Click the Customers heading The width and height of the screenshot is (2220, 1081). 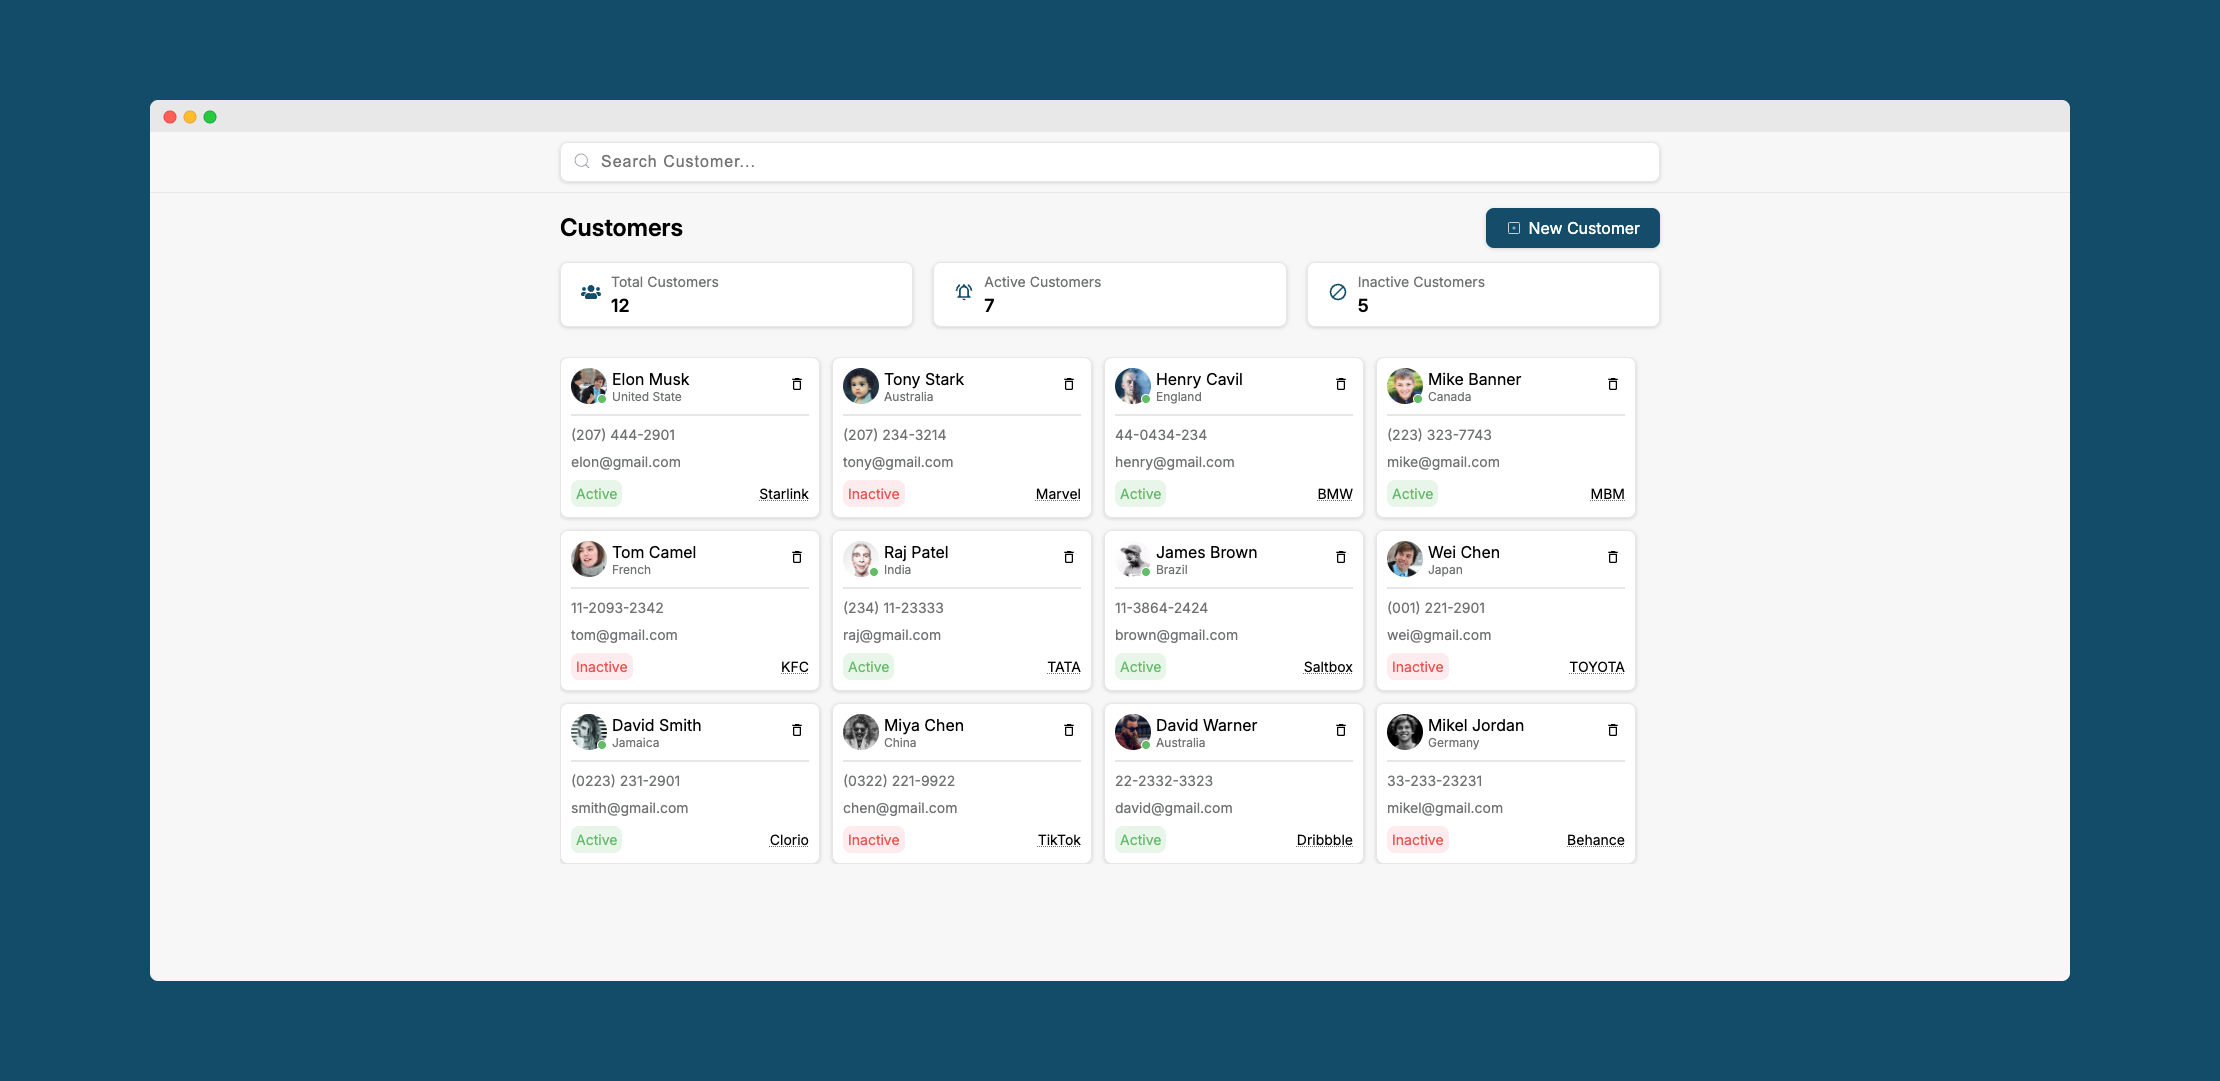tap(621, 228)
